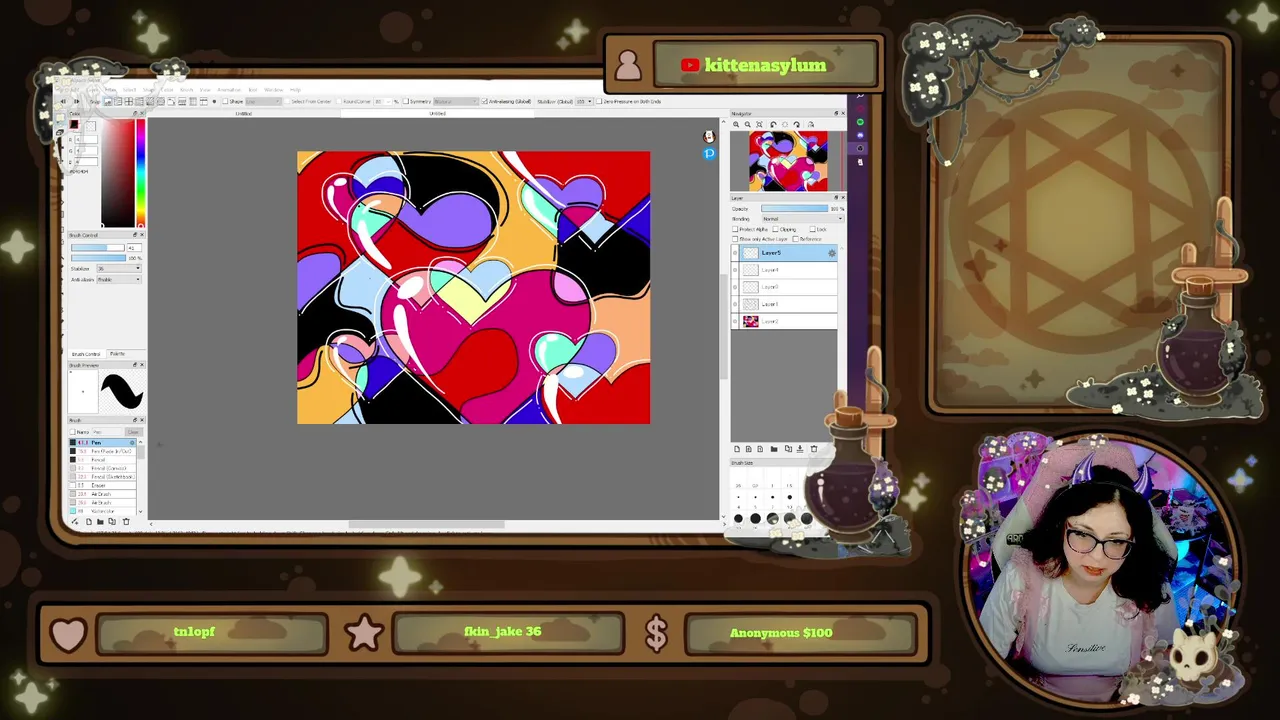
Task: Delete the layer using the trash icon
Action: point(814,449)
